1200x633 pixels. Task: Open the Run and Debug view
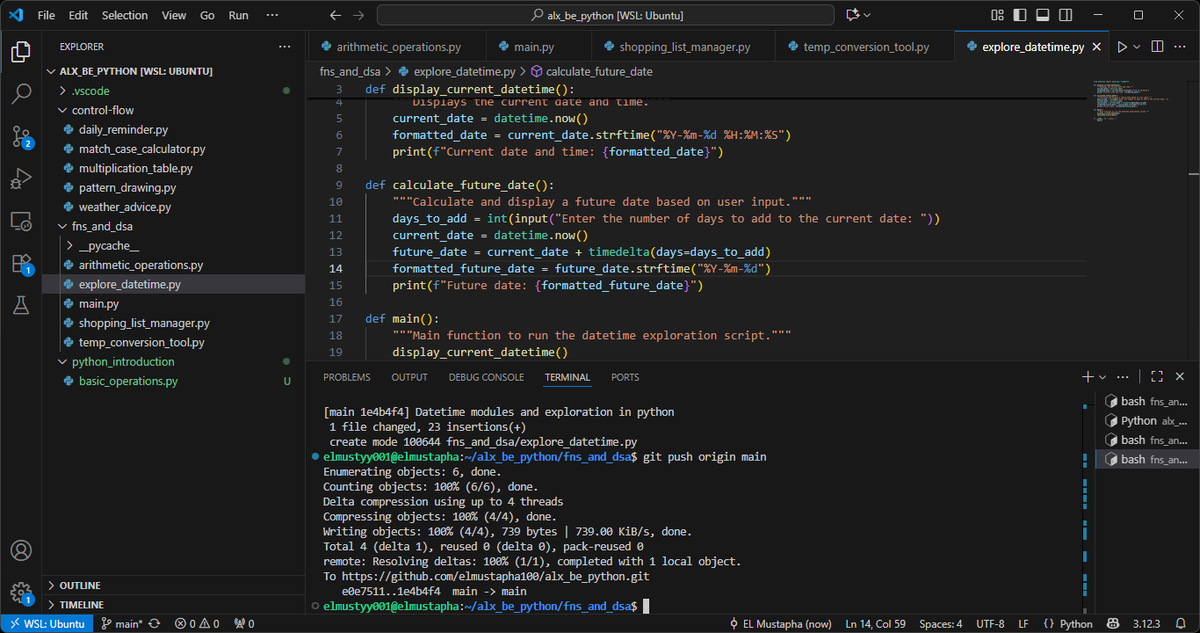click(21, 179)
